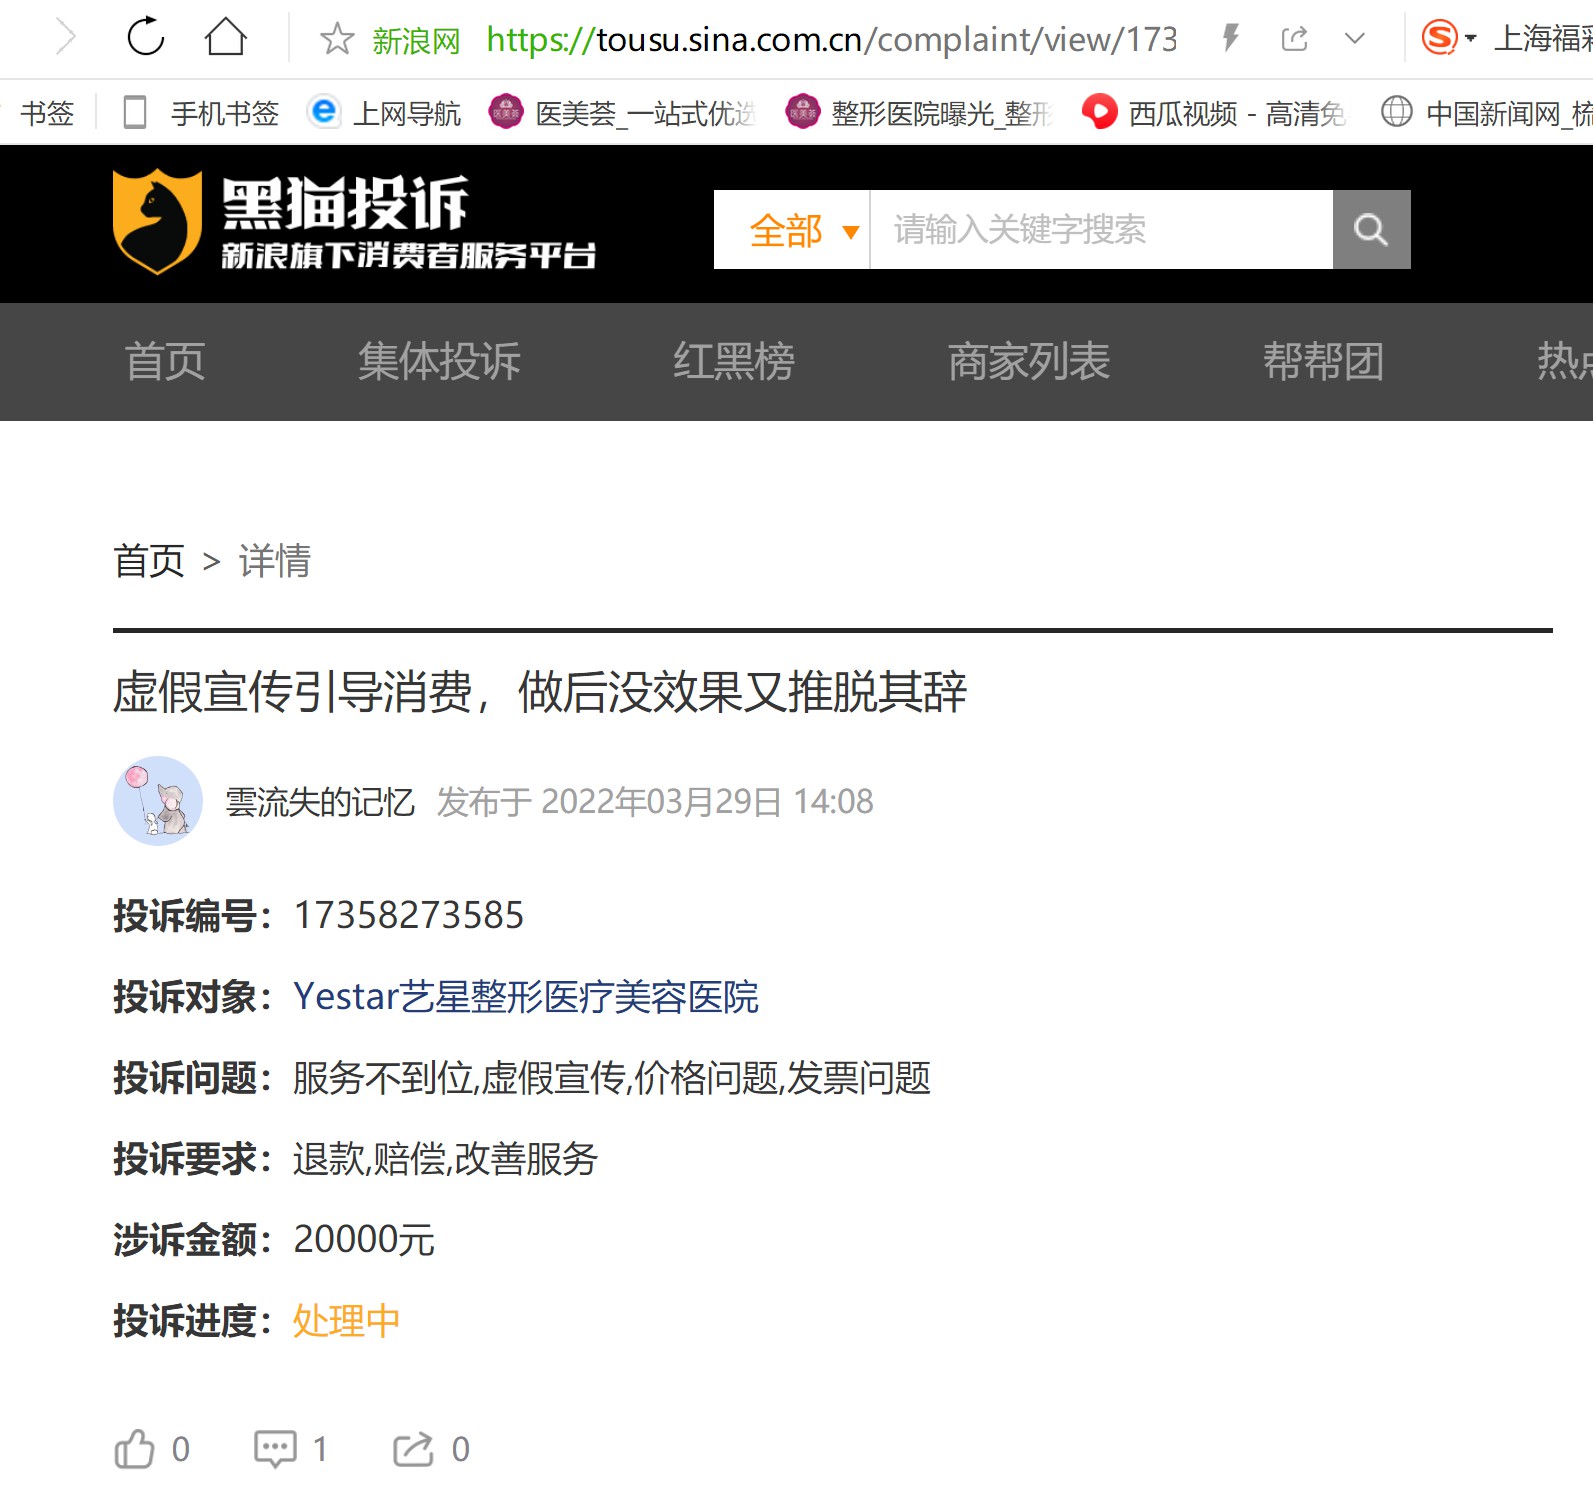Click the 20000元 amount text
Viewport: 1593px width, 1512px height.
(364, 1240)
